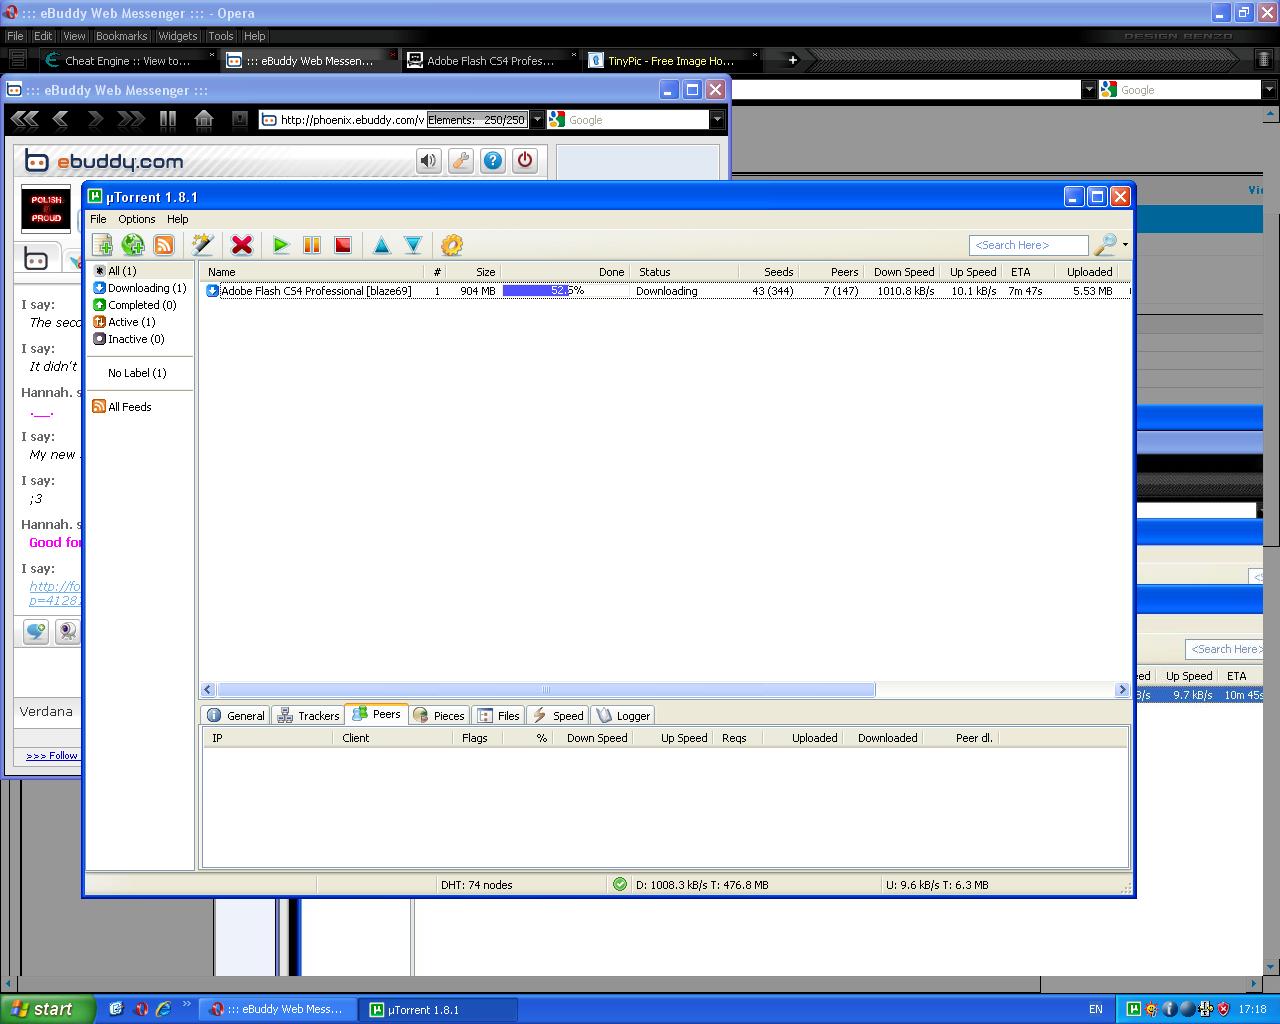Remove the torrent using the red X icon
The image size is (1280, 1024).
click(x=241, y=245)
